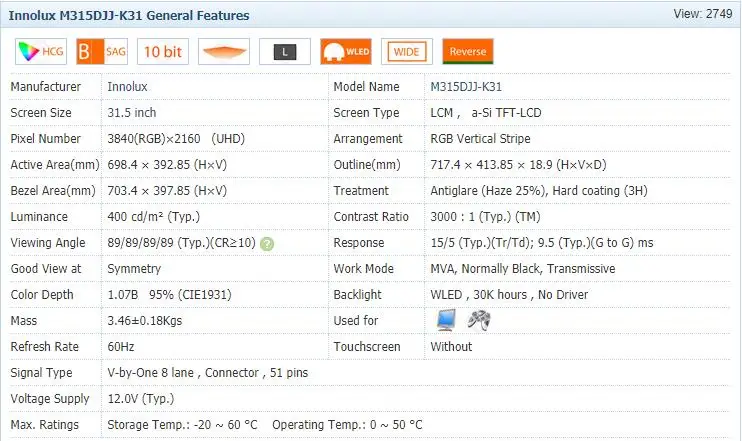Click the 15/5 (Typ.)(Tr/Td) response value

542,243
